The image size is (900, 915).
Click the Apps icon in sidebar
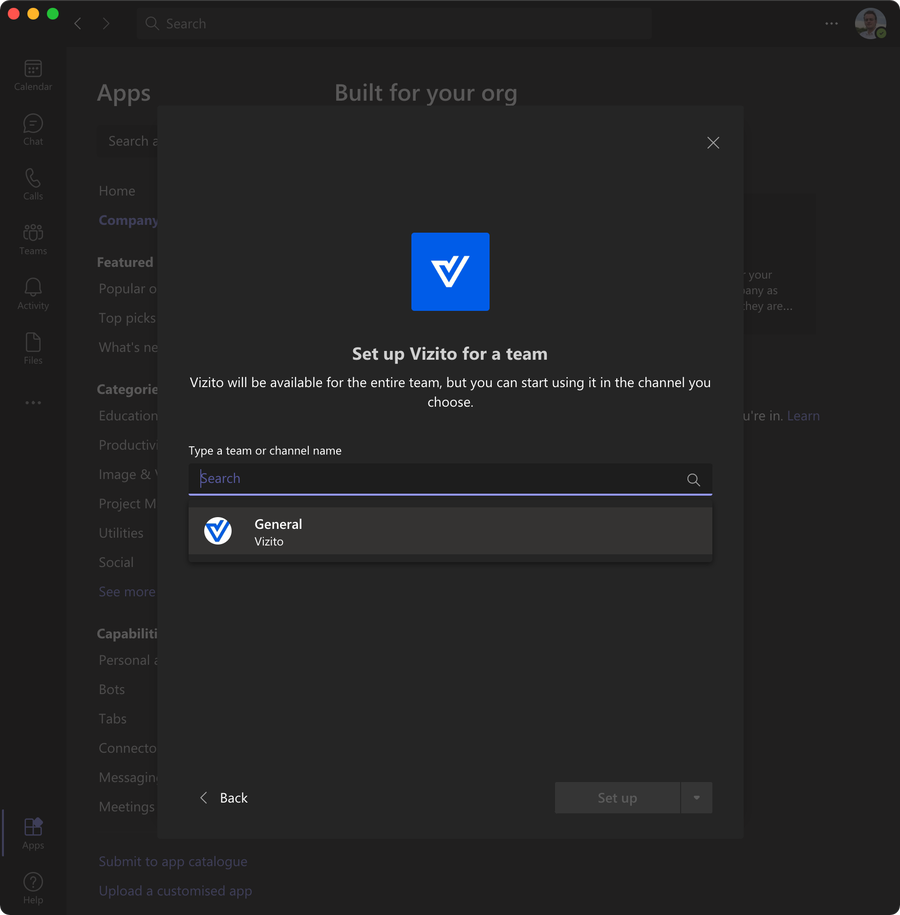[x=33, y=832]
